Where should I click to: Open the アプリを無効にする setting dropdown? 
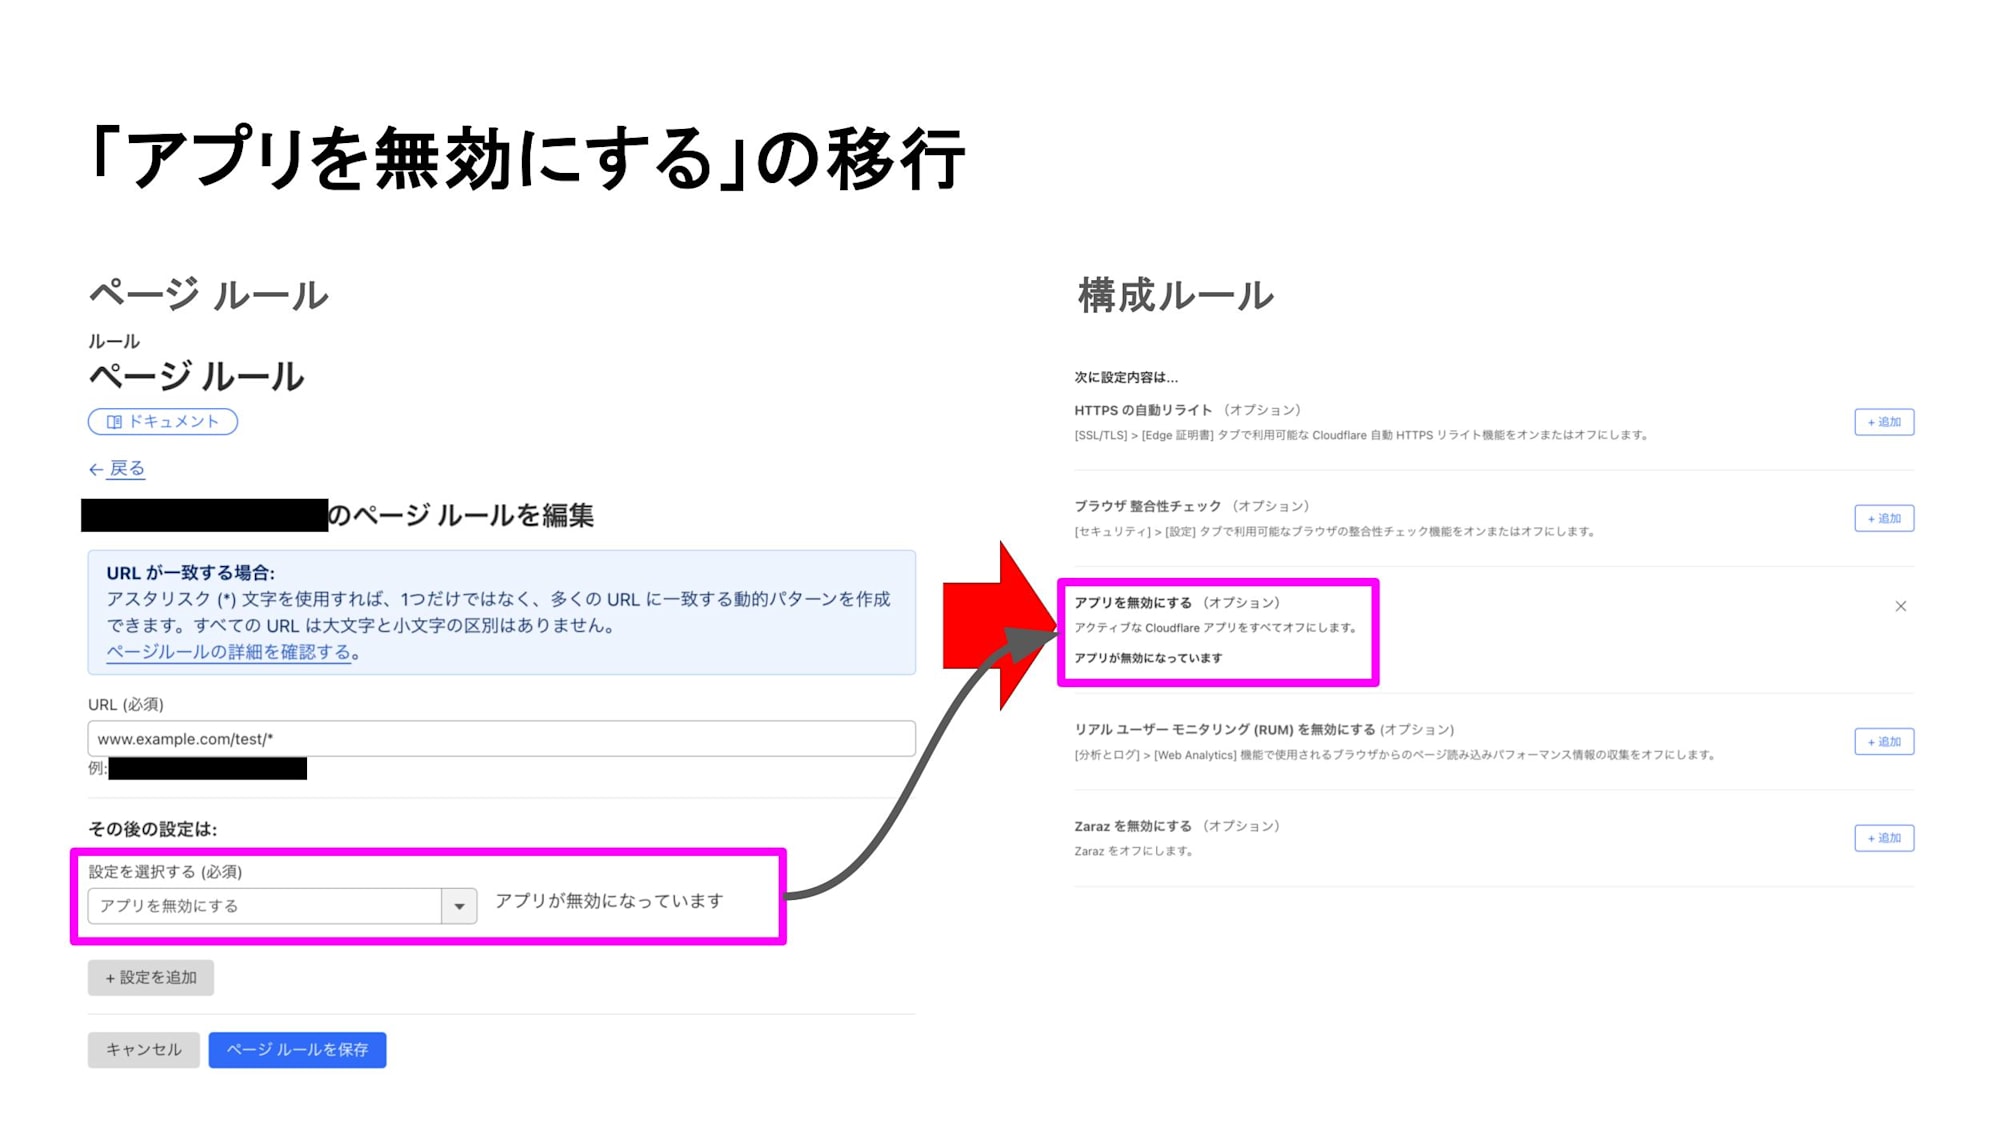(x=282, y=906)
